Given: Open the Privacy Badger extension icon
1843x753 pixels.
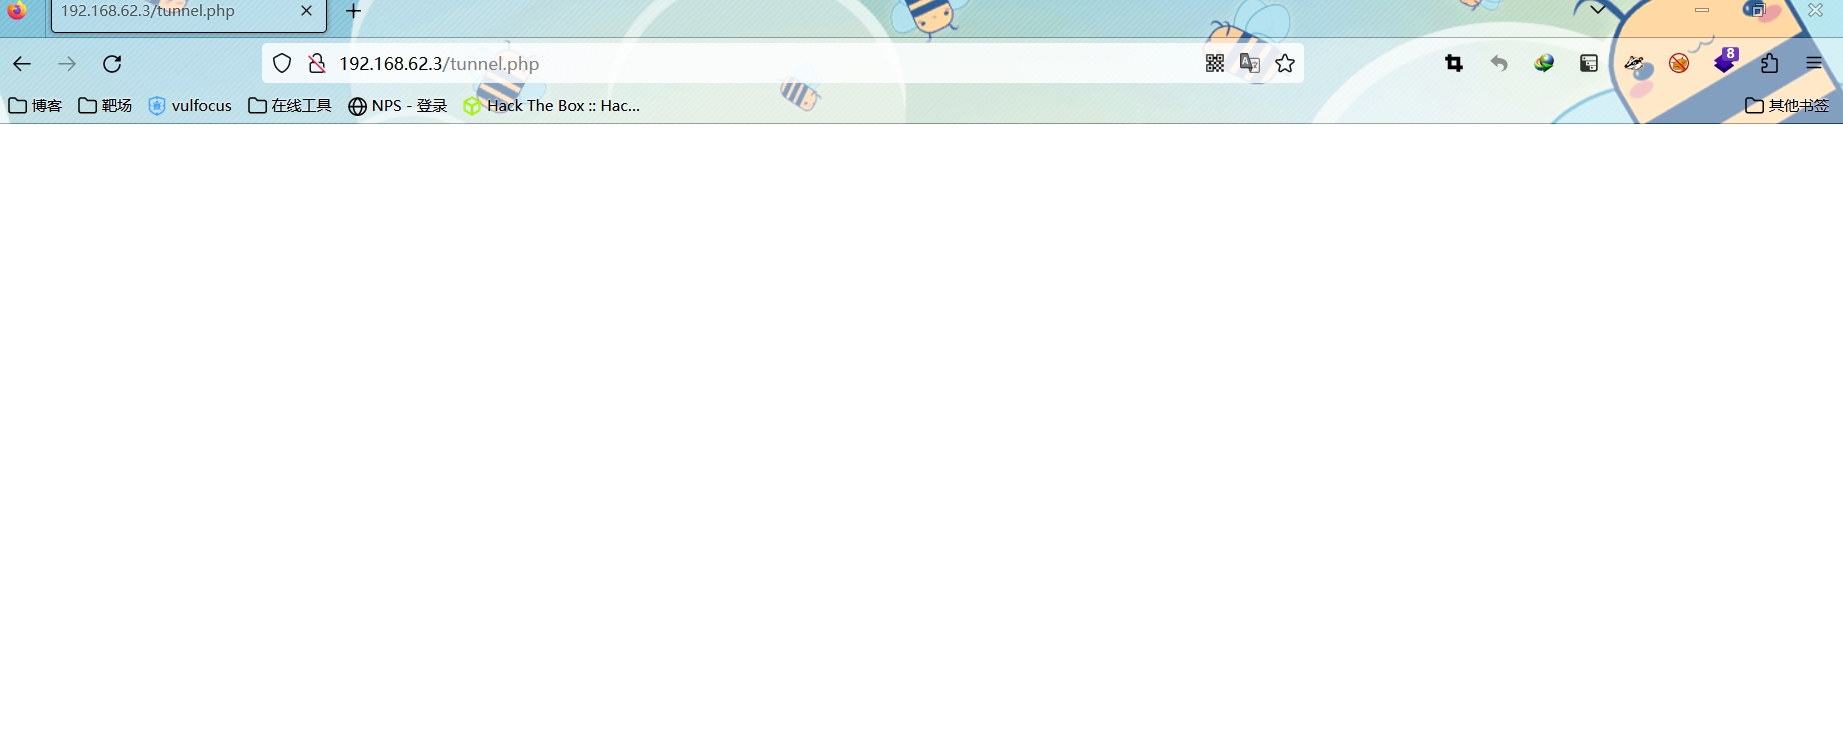Looking at the screenshot, I should [1634, 64].
